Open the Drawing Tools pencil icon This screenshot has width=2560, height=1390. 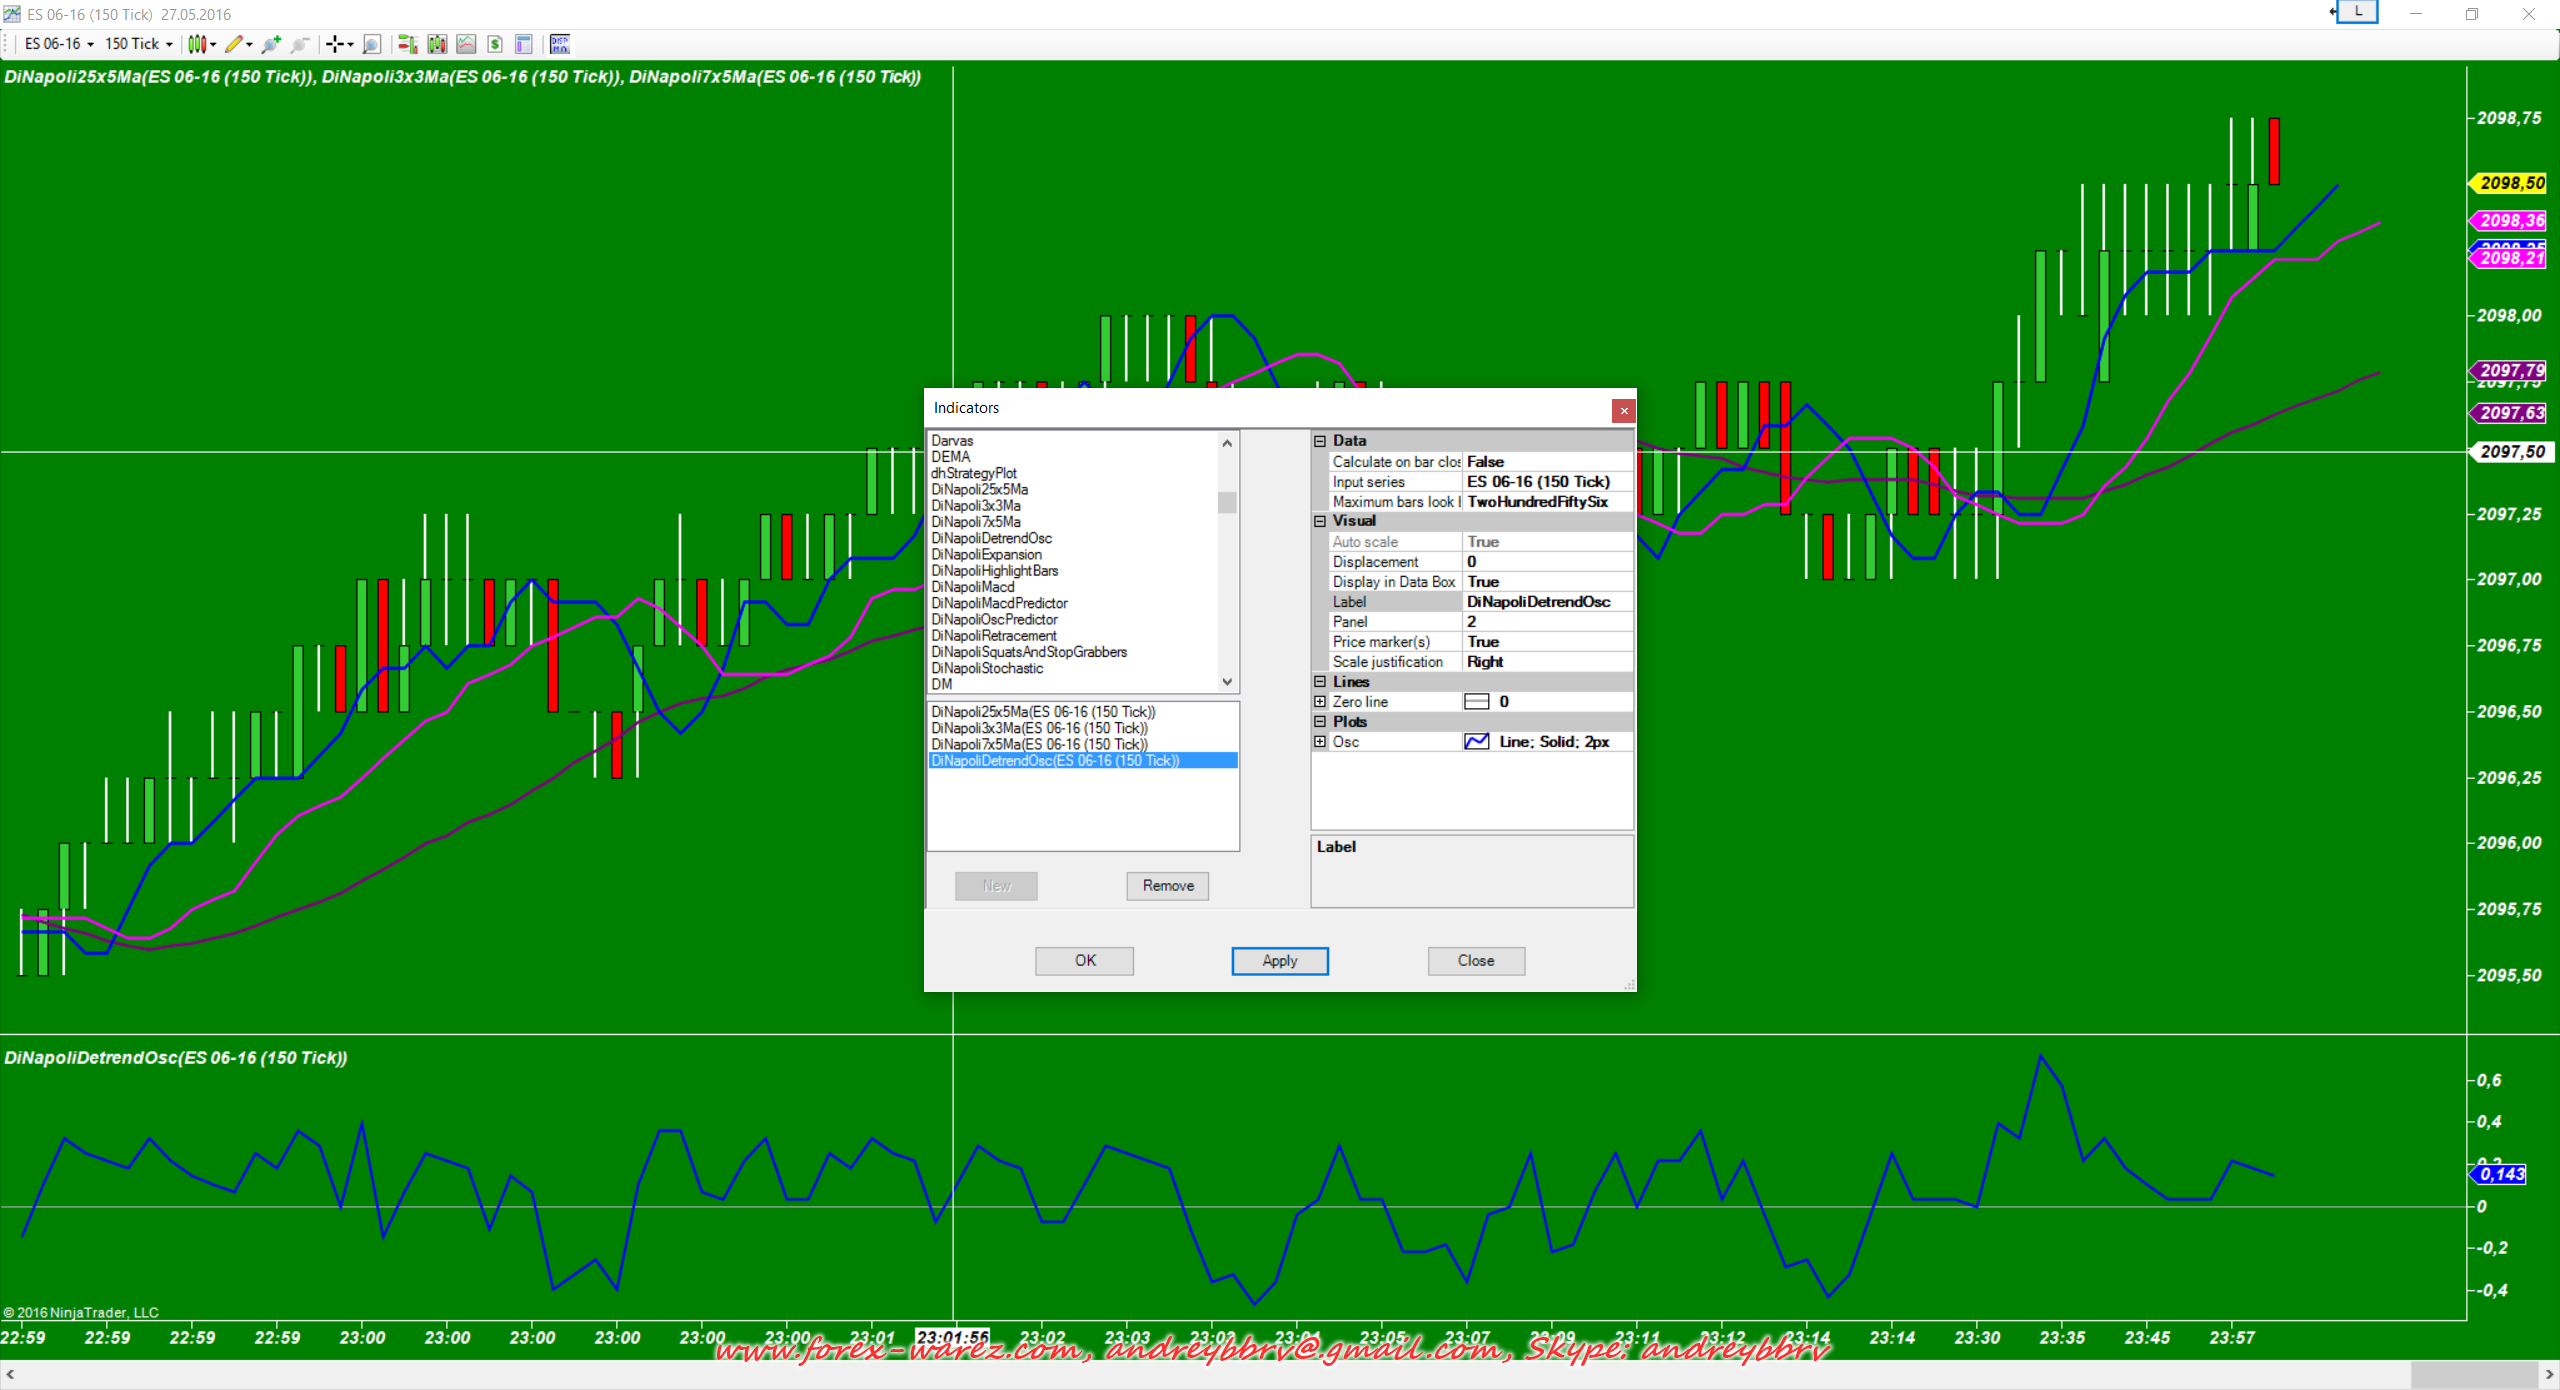coord(234,44)
